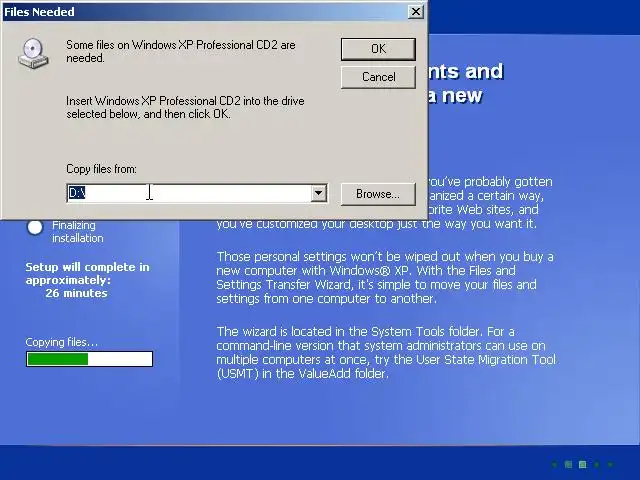Click 'Setup will complete in approximately:' text
Viewport: 640px width, 480px height.
(87, 273)
